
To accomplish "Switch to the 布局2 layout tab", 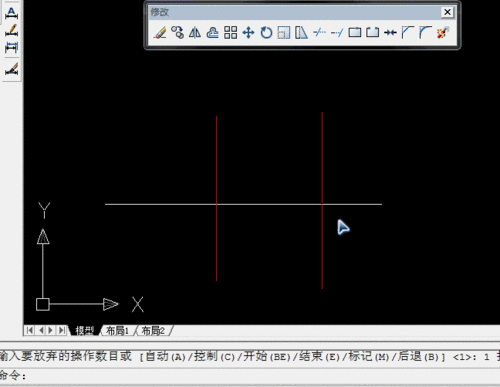I will (x=153, y=331).
